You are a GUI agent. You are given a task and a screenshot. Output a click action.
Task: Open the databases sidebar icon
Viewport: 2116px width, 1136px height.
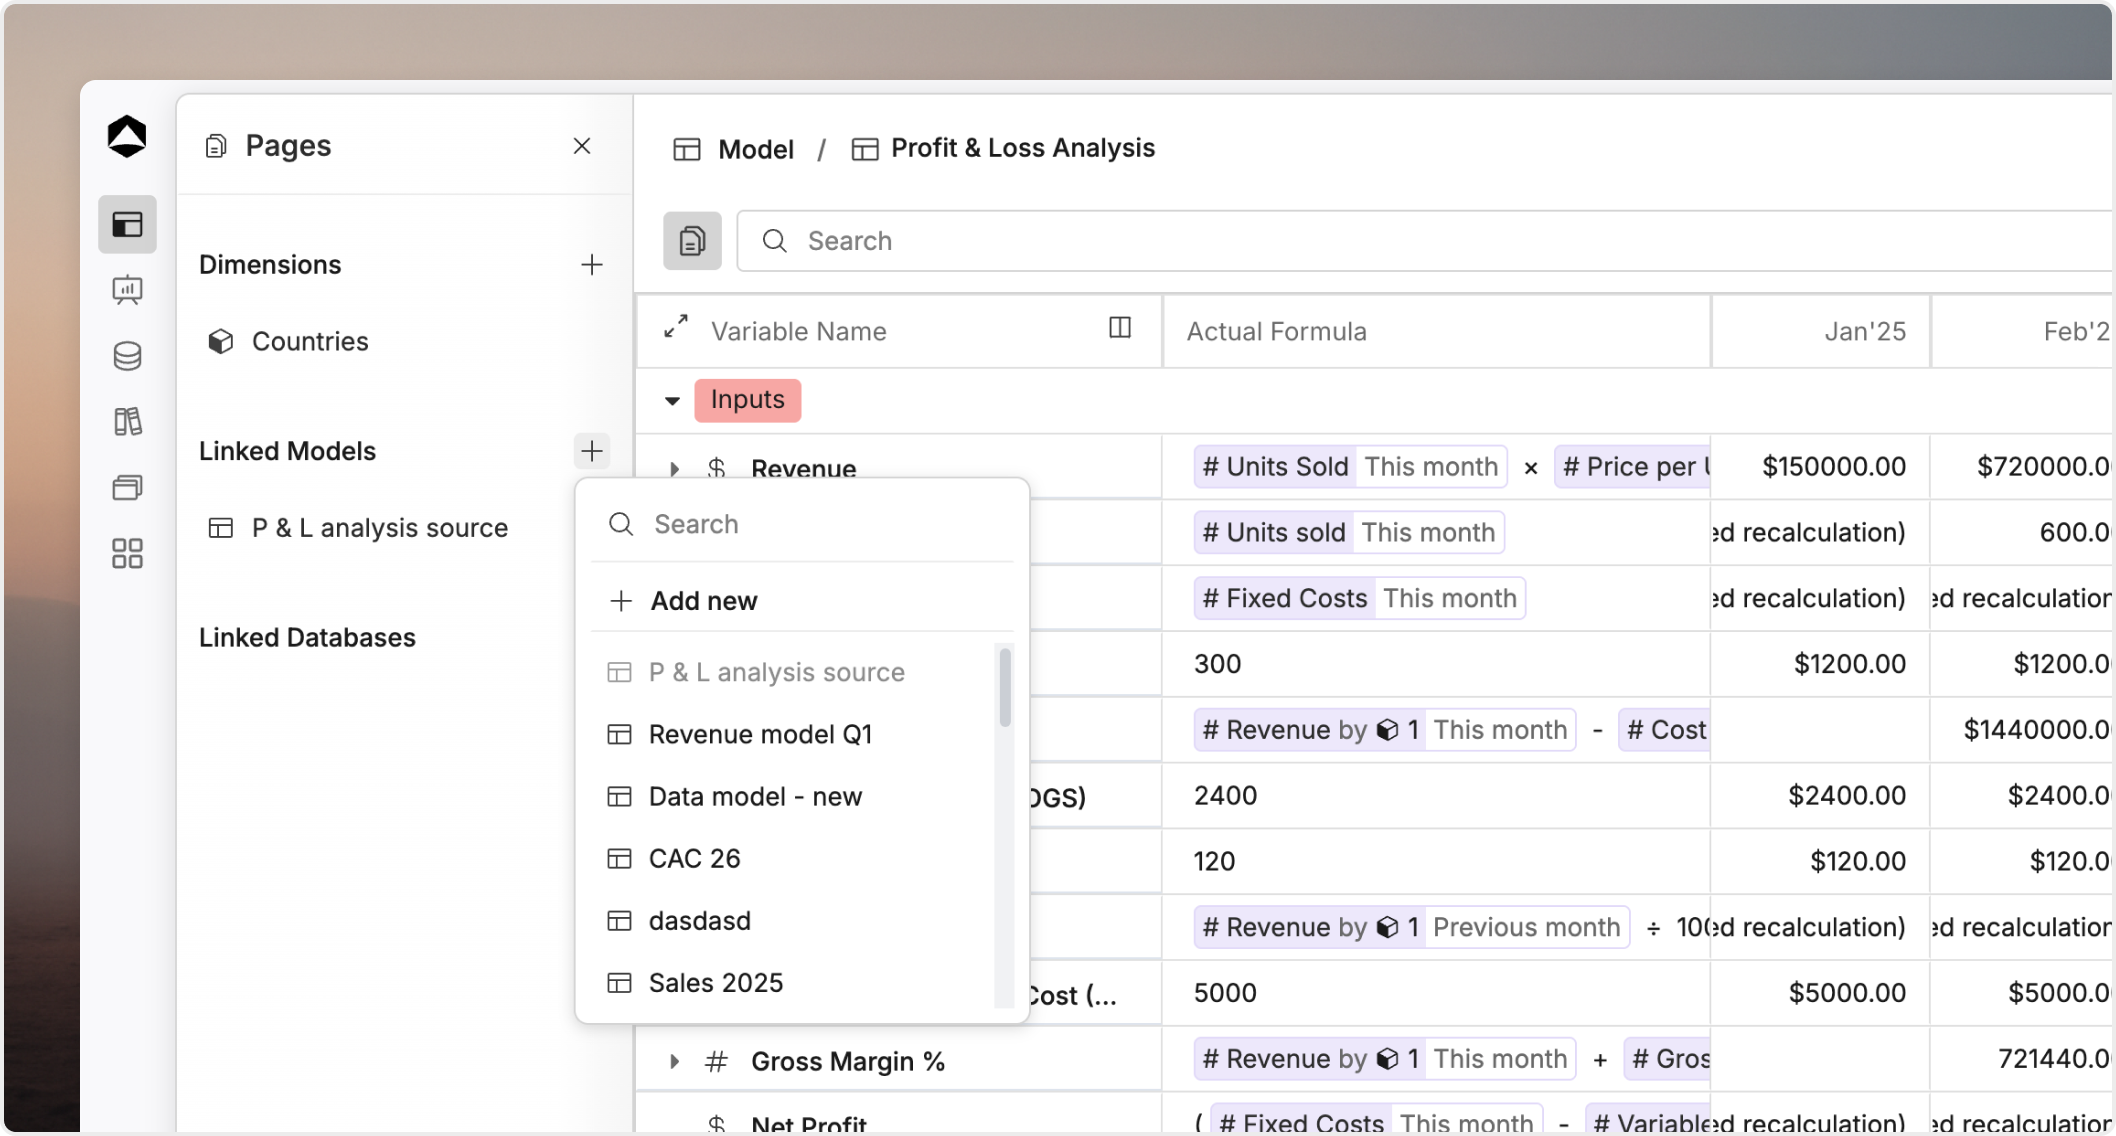(x=127, y=356)
